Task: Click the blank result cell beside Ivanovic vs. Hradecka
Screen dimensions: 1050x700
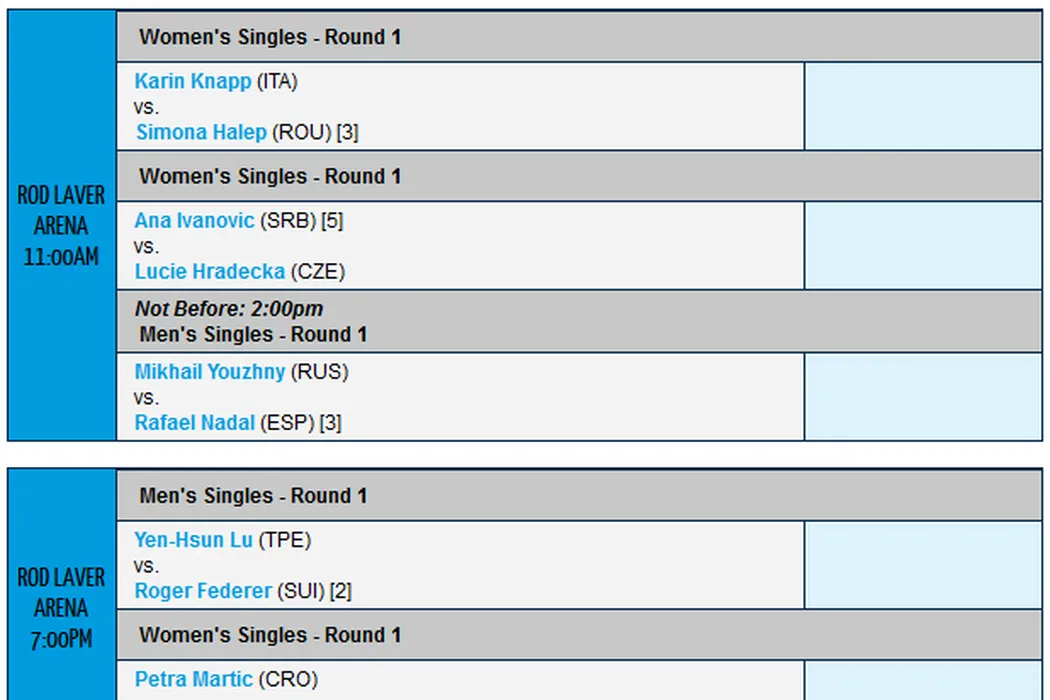Action: click(923, 246)
